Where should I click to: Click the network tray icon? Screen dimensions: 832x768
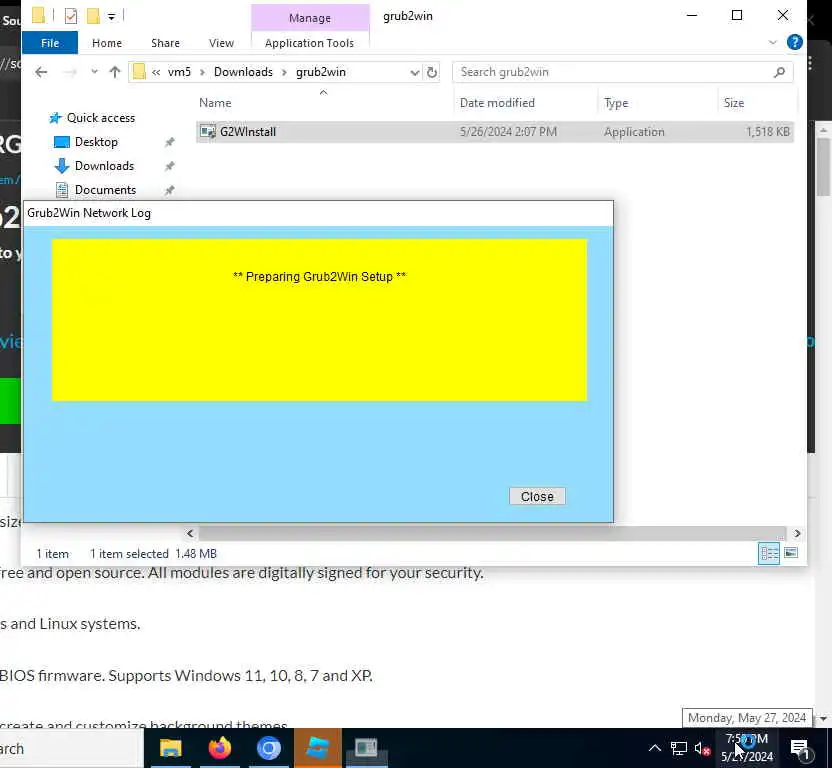click(679, 748)
